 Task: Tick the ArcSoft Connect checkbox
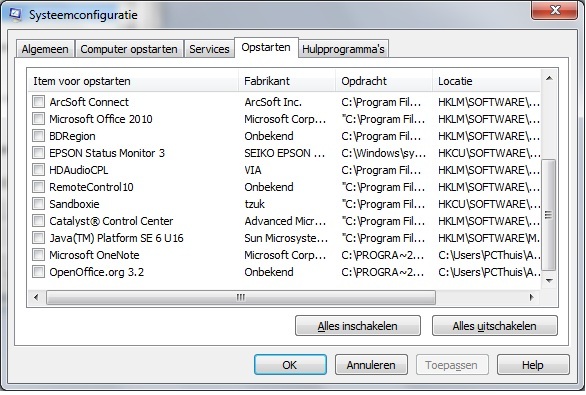[x=38, y=102]
